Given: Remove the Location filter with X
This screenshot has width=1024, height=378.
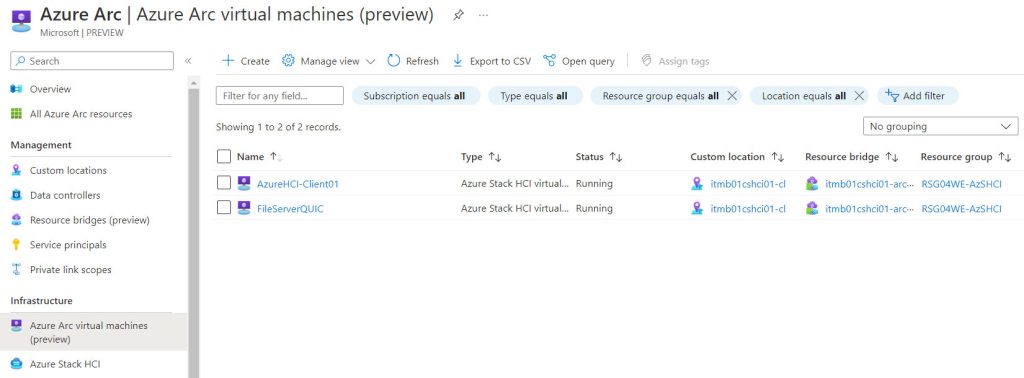Looking at the screenshot, I should click(859, 96).
